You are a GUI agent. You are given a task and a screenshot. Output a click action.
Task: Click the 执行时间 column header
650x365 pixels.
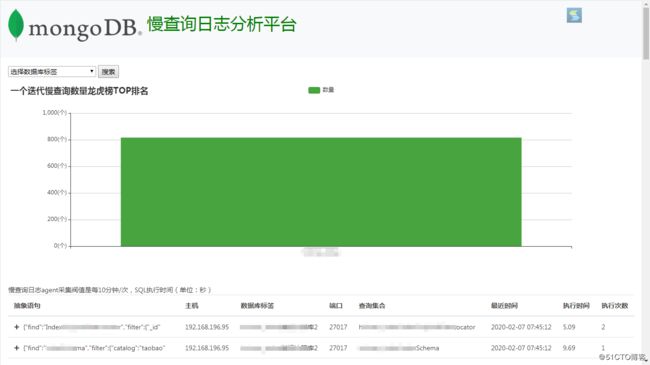pos(576,306)
